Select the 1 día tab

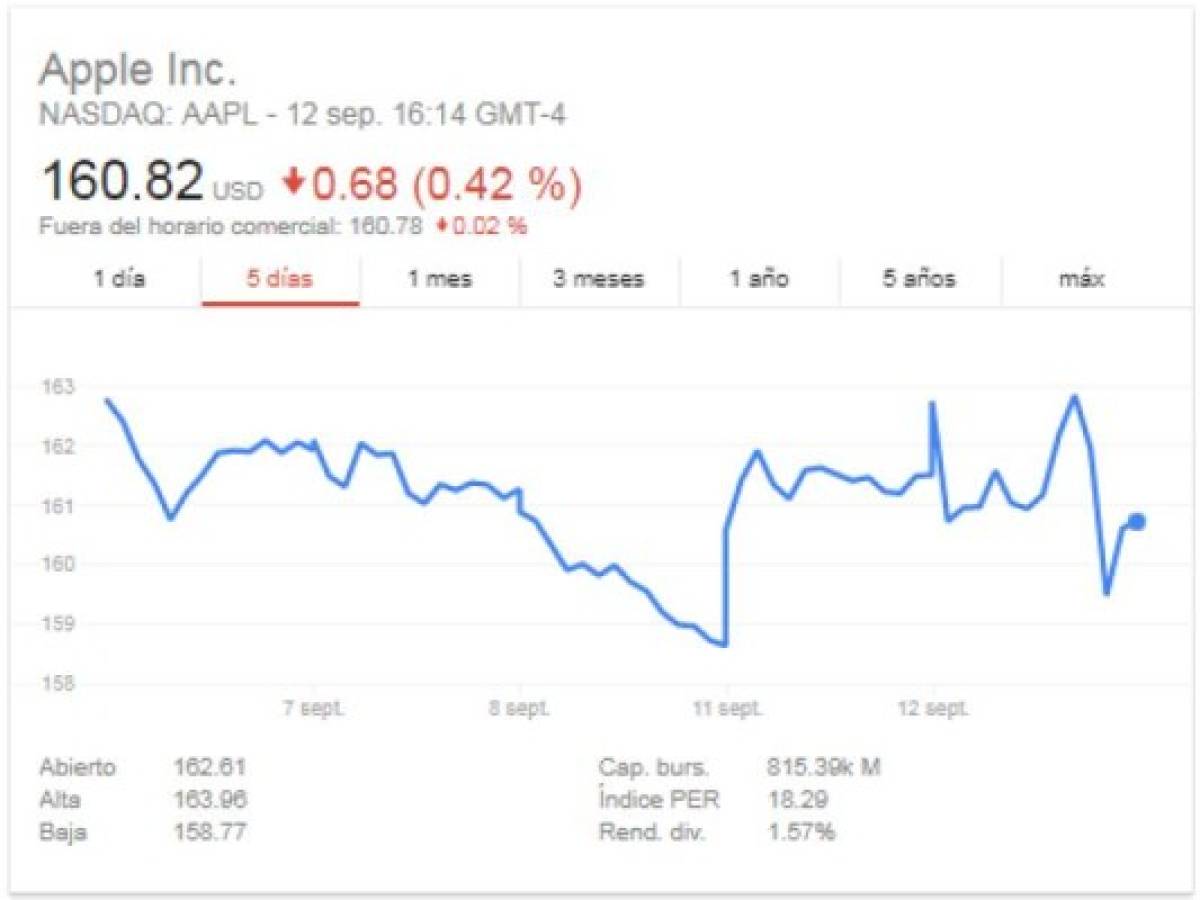[x=120, y=279]
